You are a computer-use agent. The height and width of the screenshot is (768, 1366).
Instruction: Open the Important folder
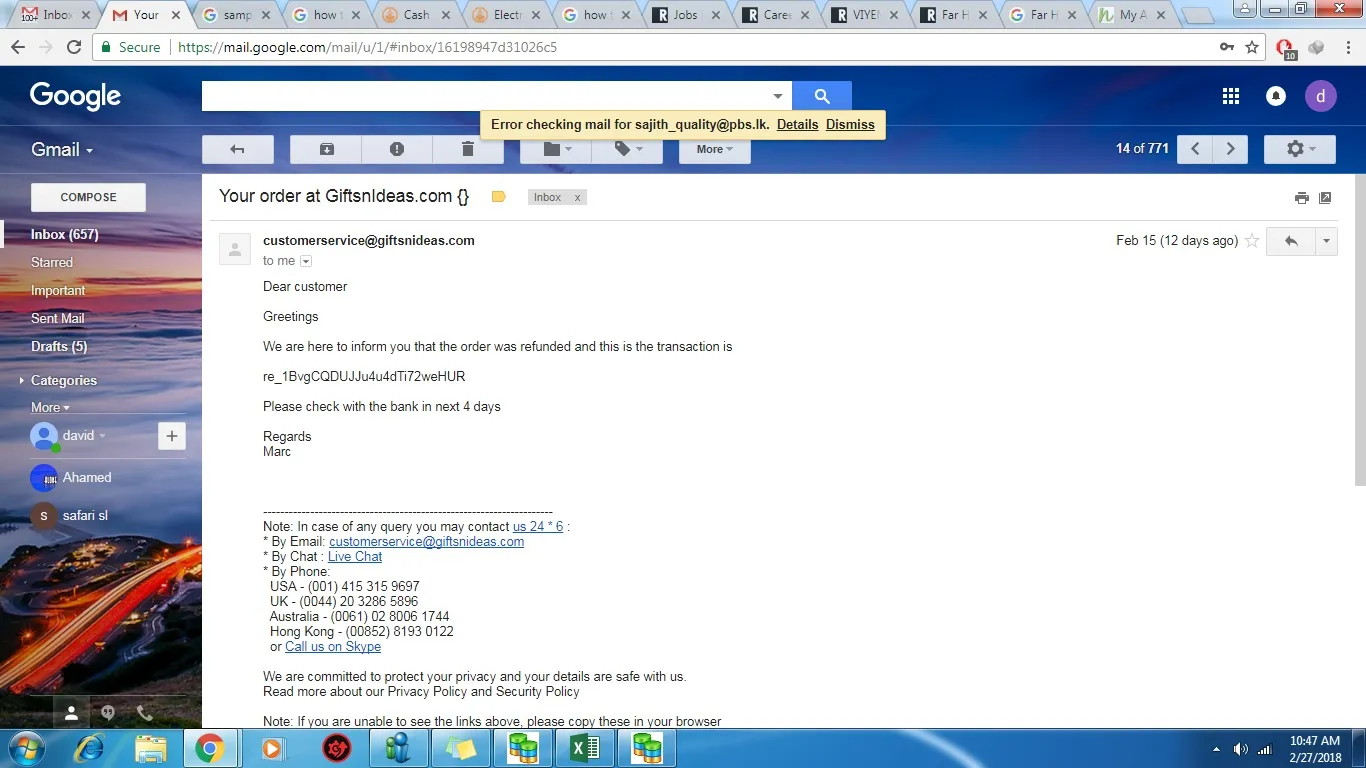(x=58, y=290)
